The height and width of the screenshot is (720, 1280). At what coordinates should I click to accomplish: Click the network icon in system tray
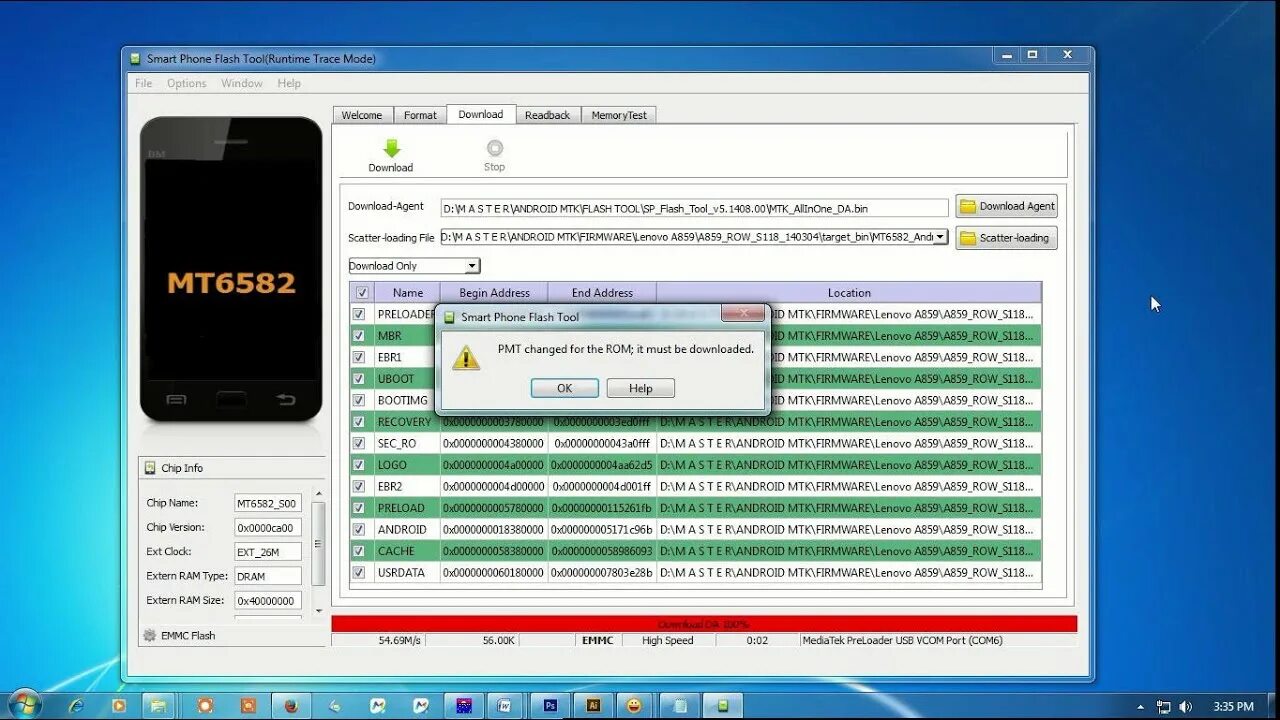1164,706
